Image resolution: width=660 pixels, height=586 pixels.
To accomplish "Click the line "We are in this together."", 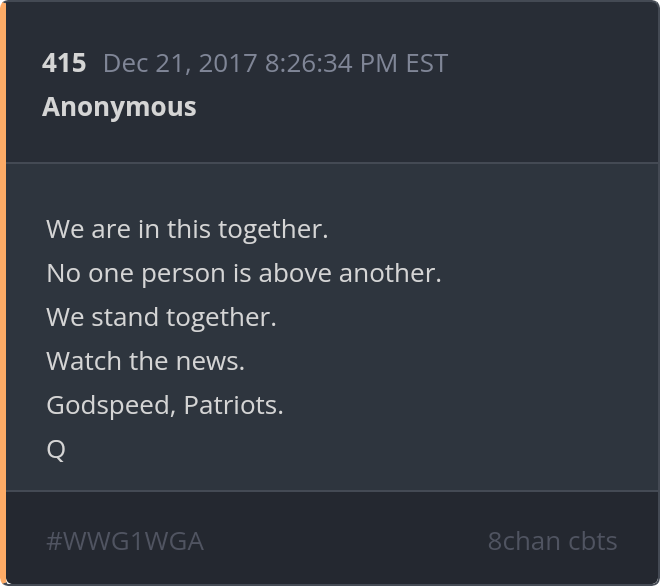I will (187, 229).
